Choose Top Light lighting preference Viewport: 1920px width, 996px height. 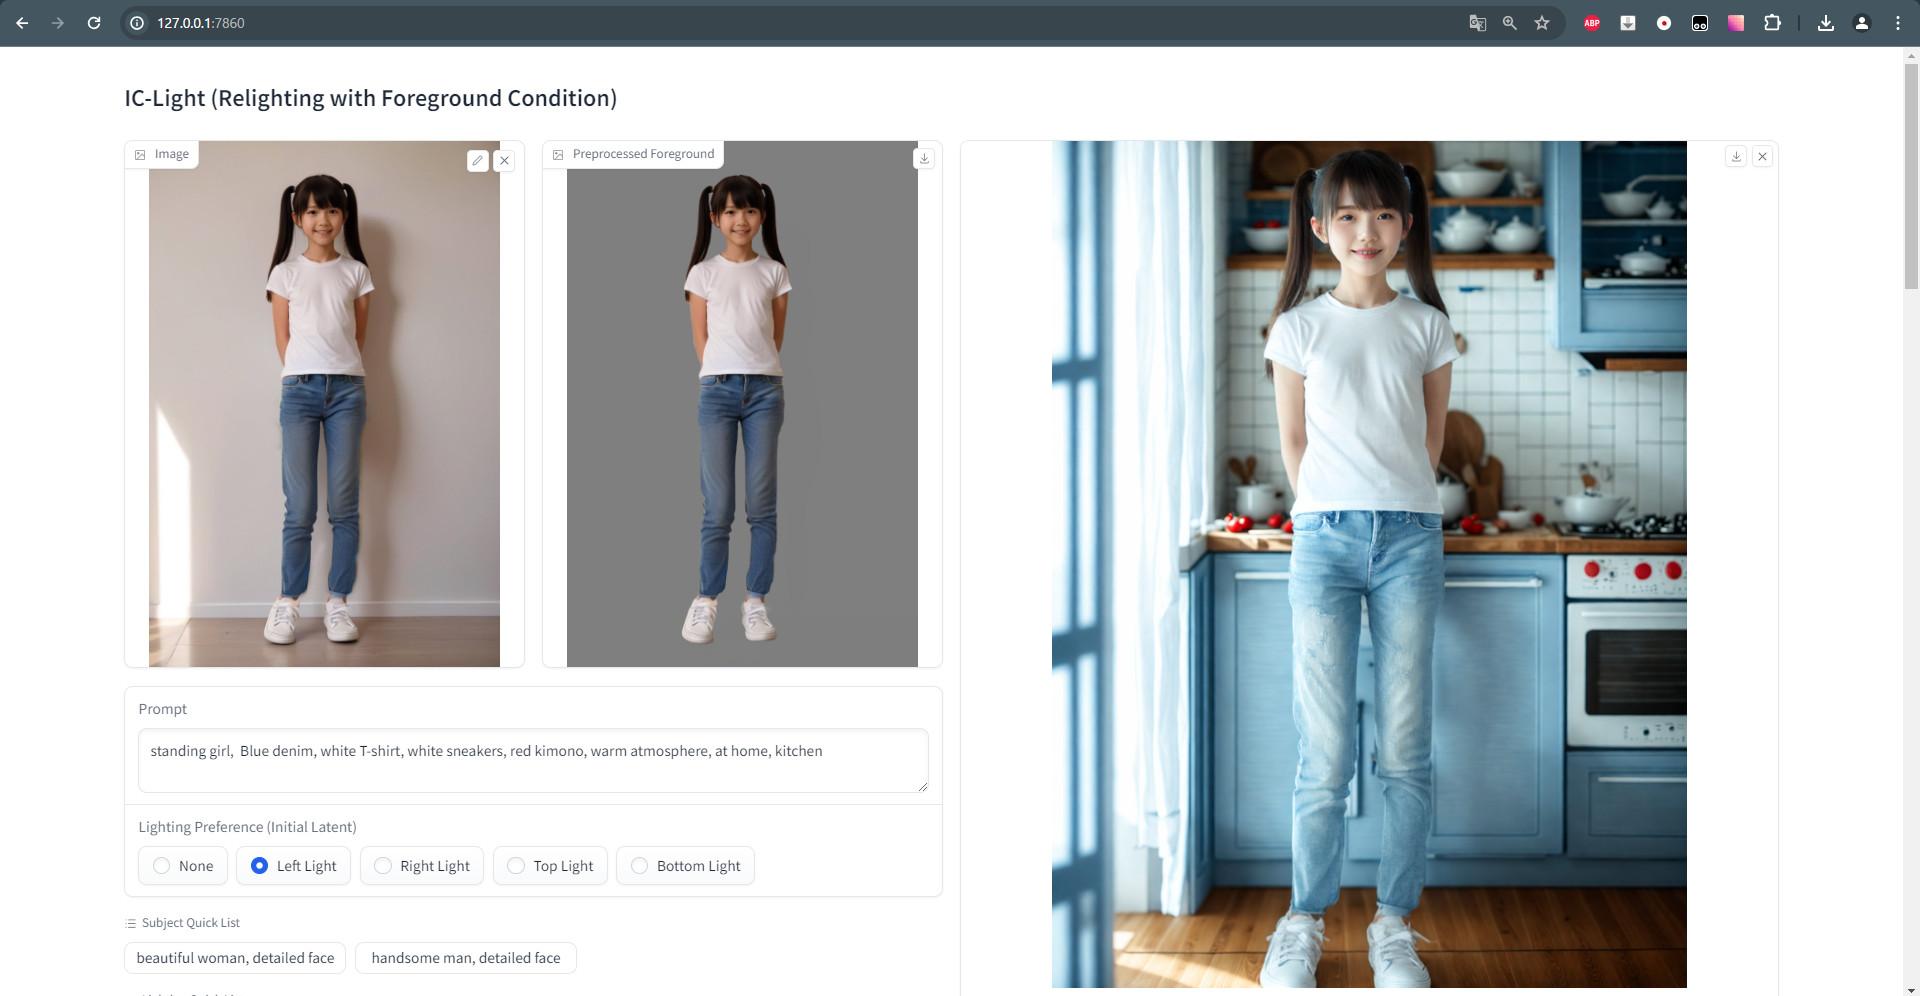(x=550, y=866)
